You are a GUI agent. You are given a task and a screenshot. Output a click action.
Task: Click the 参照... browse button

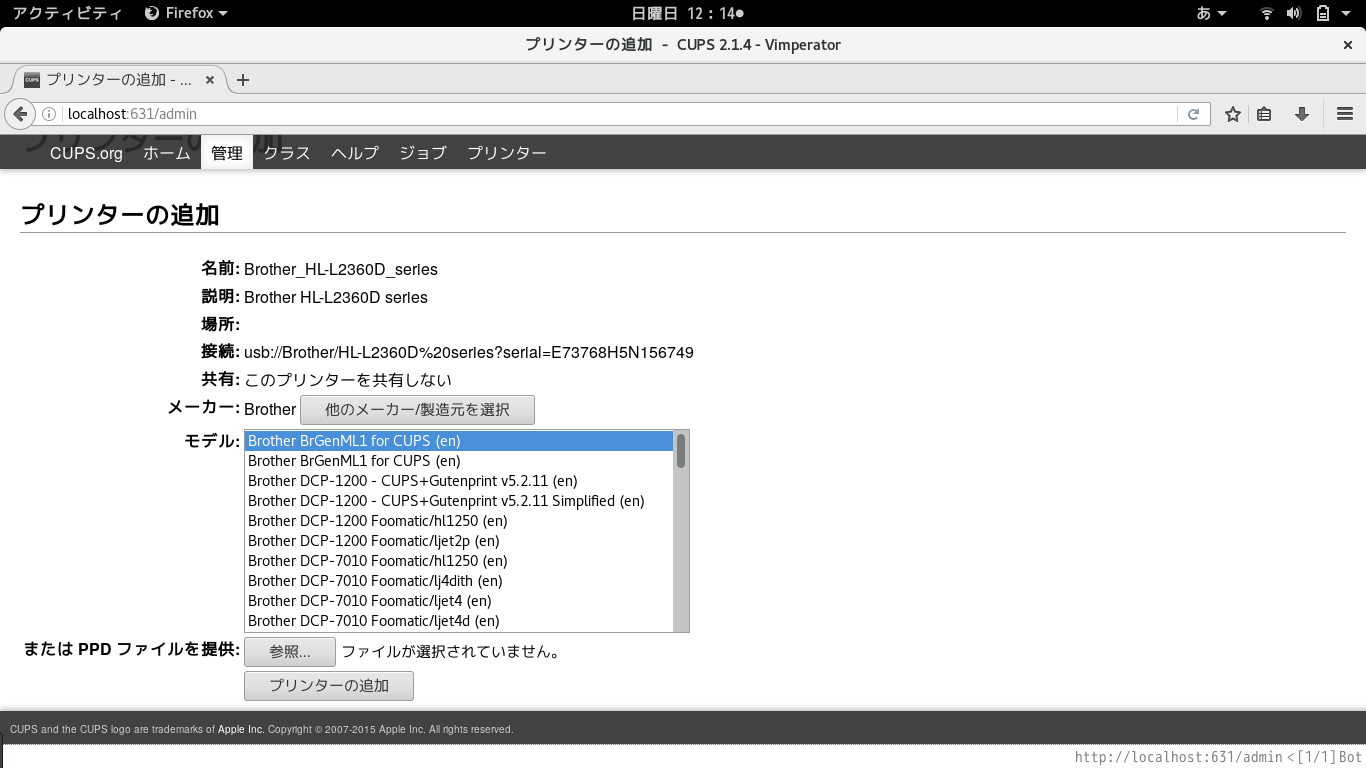[290, 652]
